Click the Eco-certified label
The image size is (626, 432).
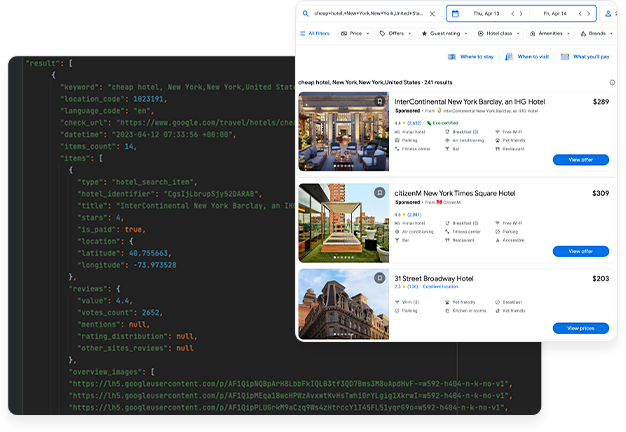point(442,123)
